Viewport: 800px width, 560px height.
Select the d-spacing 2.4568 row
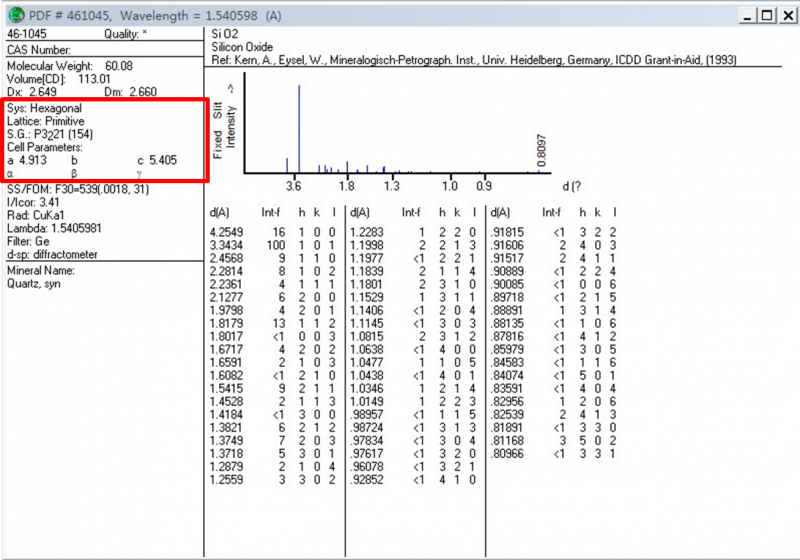tap(272, 259)
